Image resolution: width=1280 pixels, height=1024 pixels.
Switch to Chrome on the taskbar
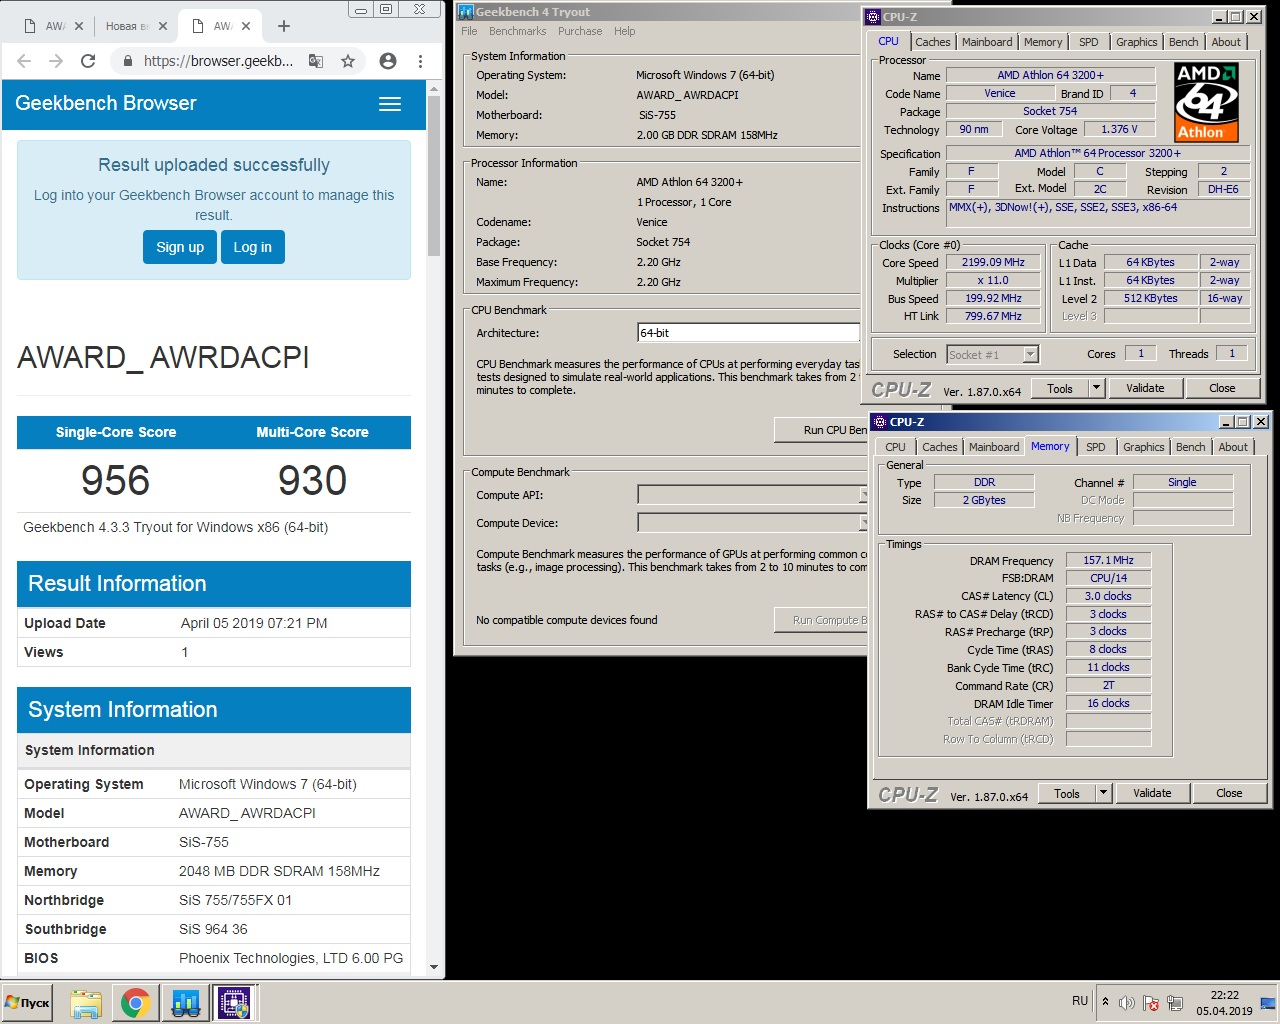click(x=135, y=1003)
